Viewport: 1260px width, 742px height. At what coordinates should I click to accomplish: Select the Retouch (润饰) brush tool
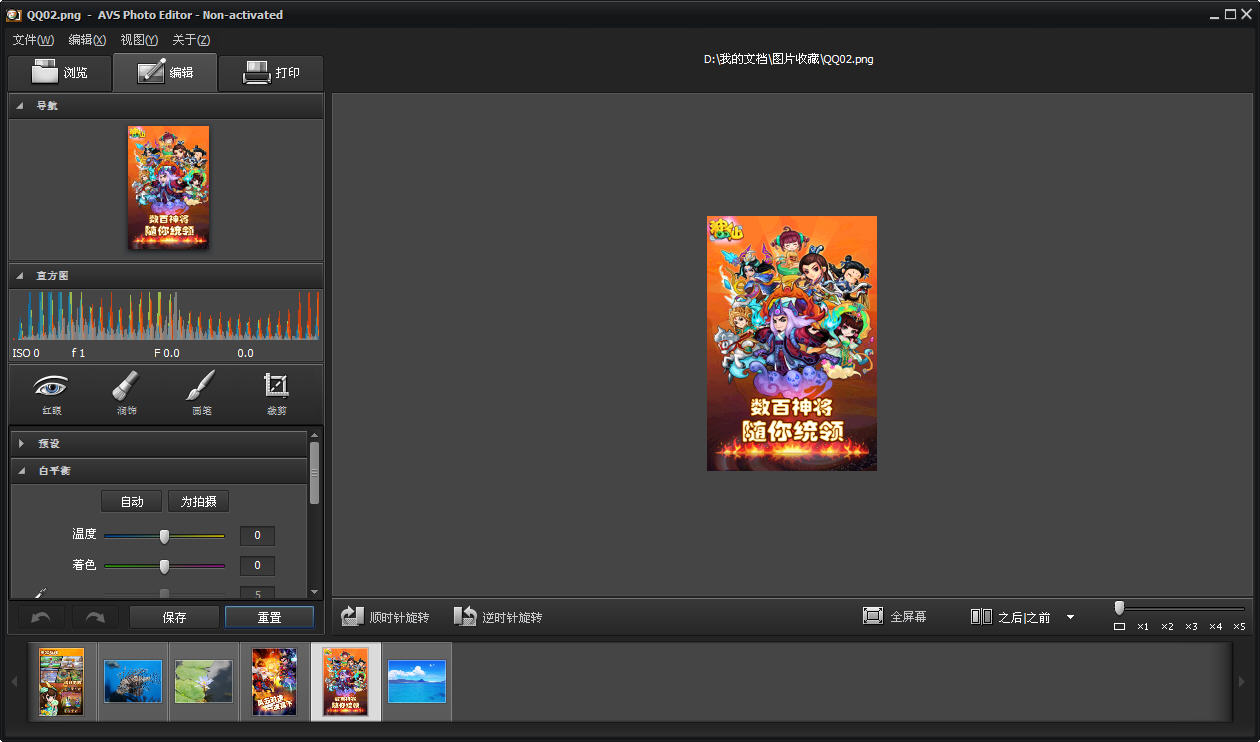pos(126,393)
